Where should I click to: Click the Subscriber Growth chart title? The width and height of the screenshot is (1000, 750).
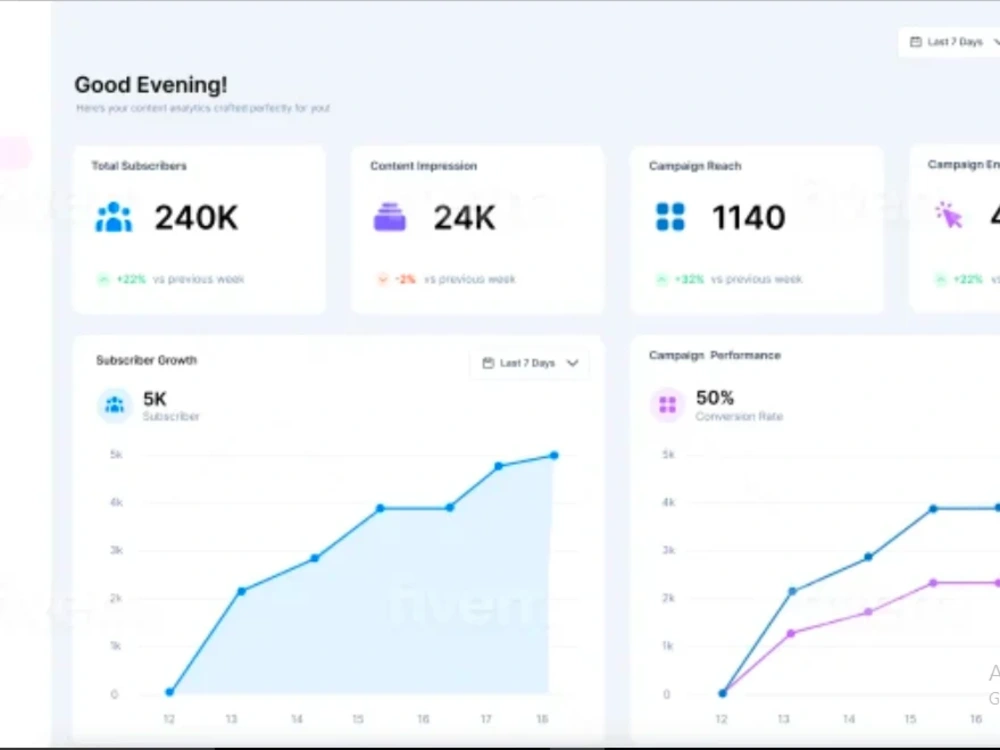pyautogui.click(x=146, y=360)
